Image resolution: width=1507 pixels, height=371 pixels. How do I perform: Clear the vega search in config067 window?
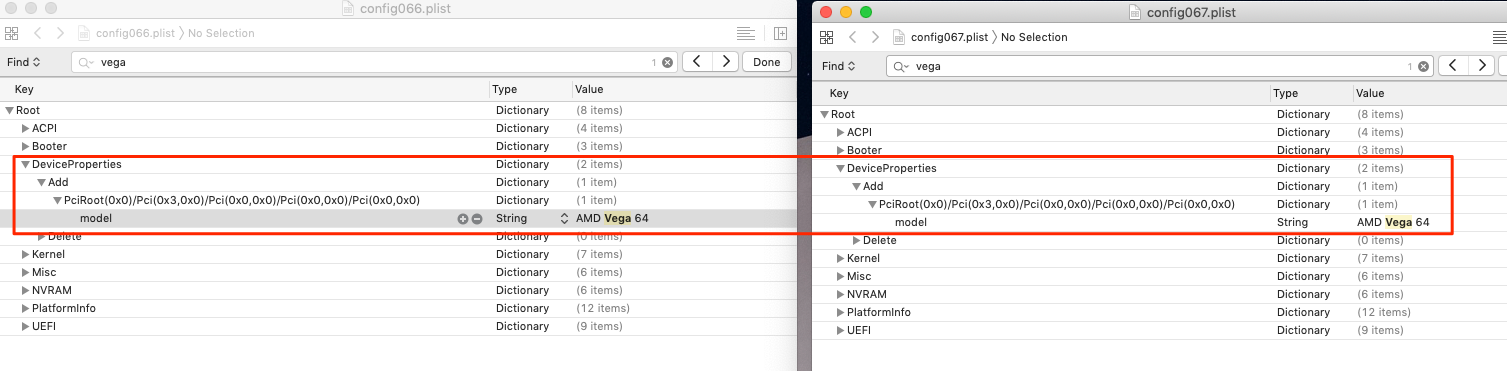[1424, 66]
